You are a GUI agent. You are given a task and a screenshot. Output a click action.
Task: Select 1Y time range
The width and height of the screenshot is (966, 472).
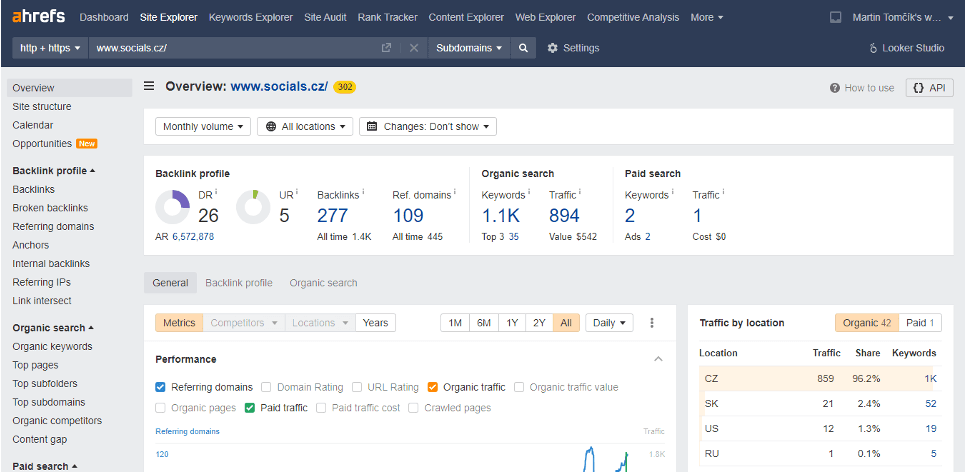point(512,322)
